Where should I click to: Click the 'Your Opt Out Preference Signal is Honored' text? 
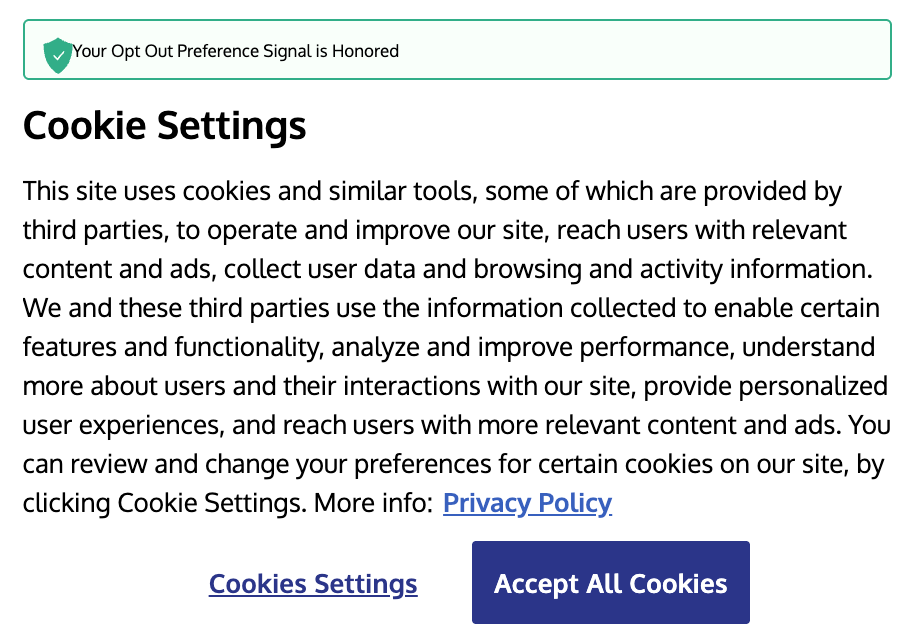[236, 51]
